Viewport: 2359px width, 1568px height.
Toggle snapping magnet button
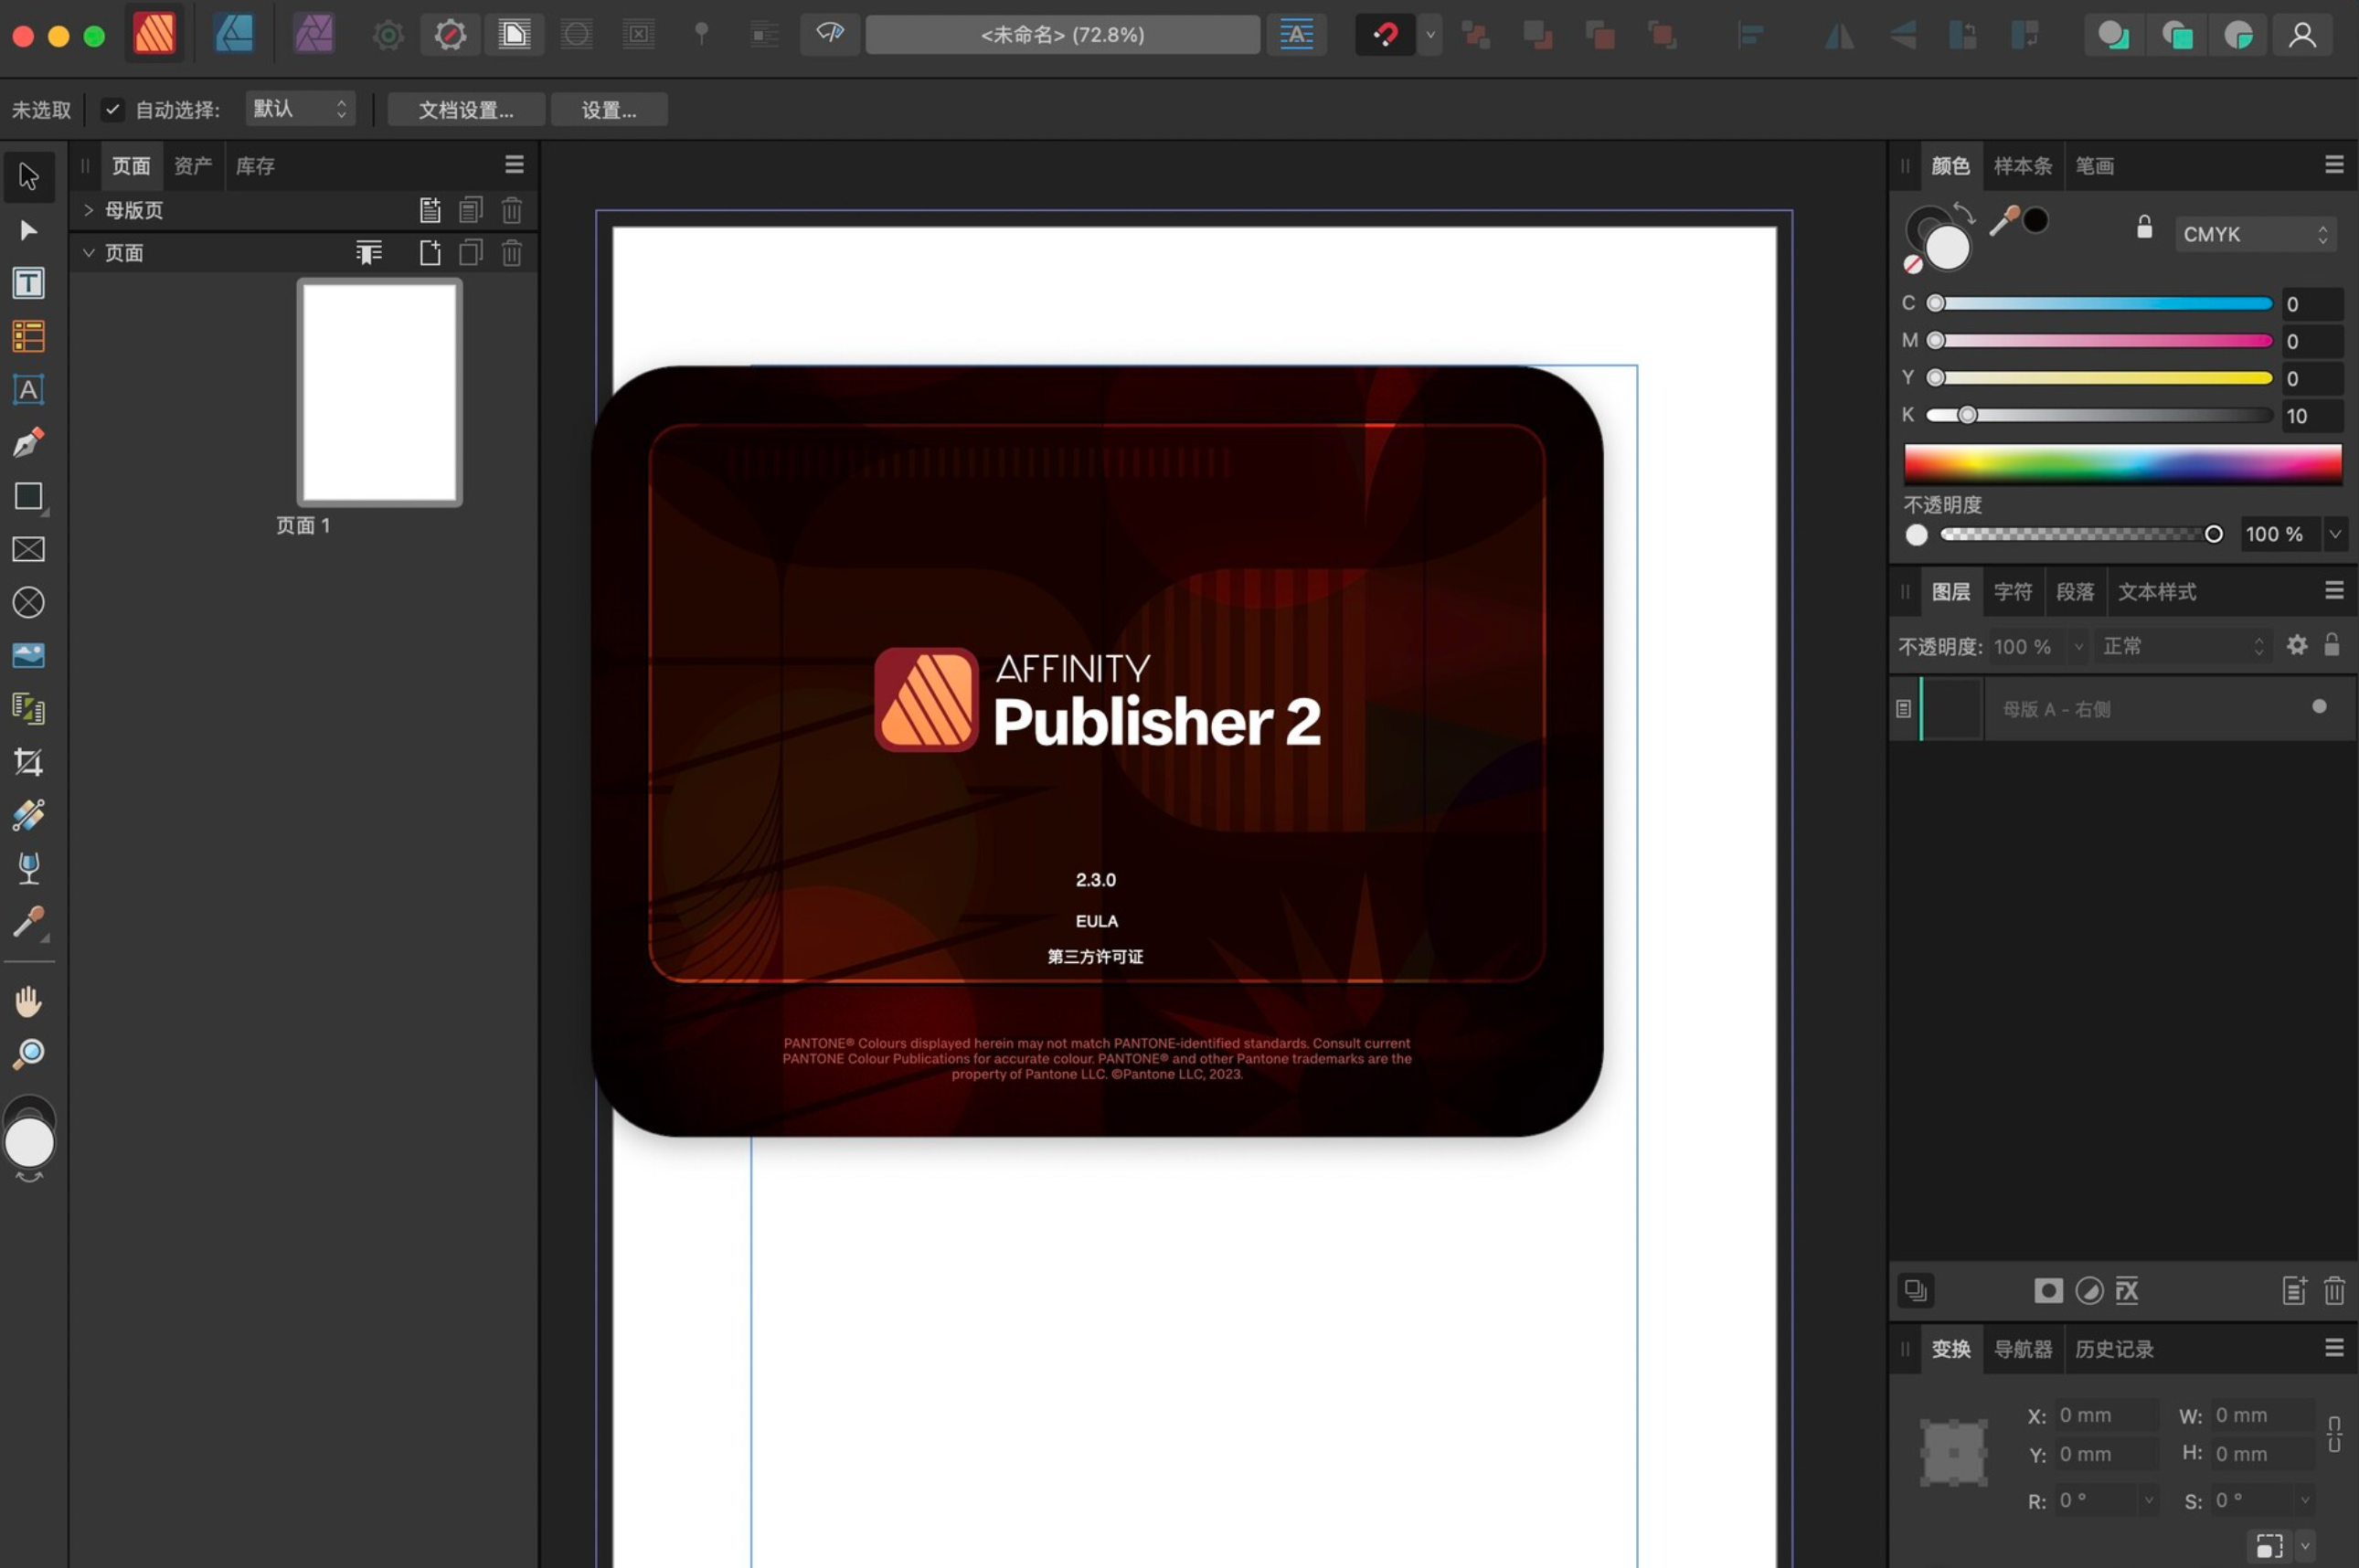pos(1385,35)
